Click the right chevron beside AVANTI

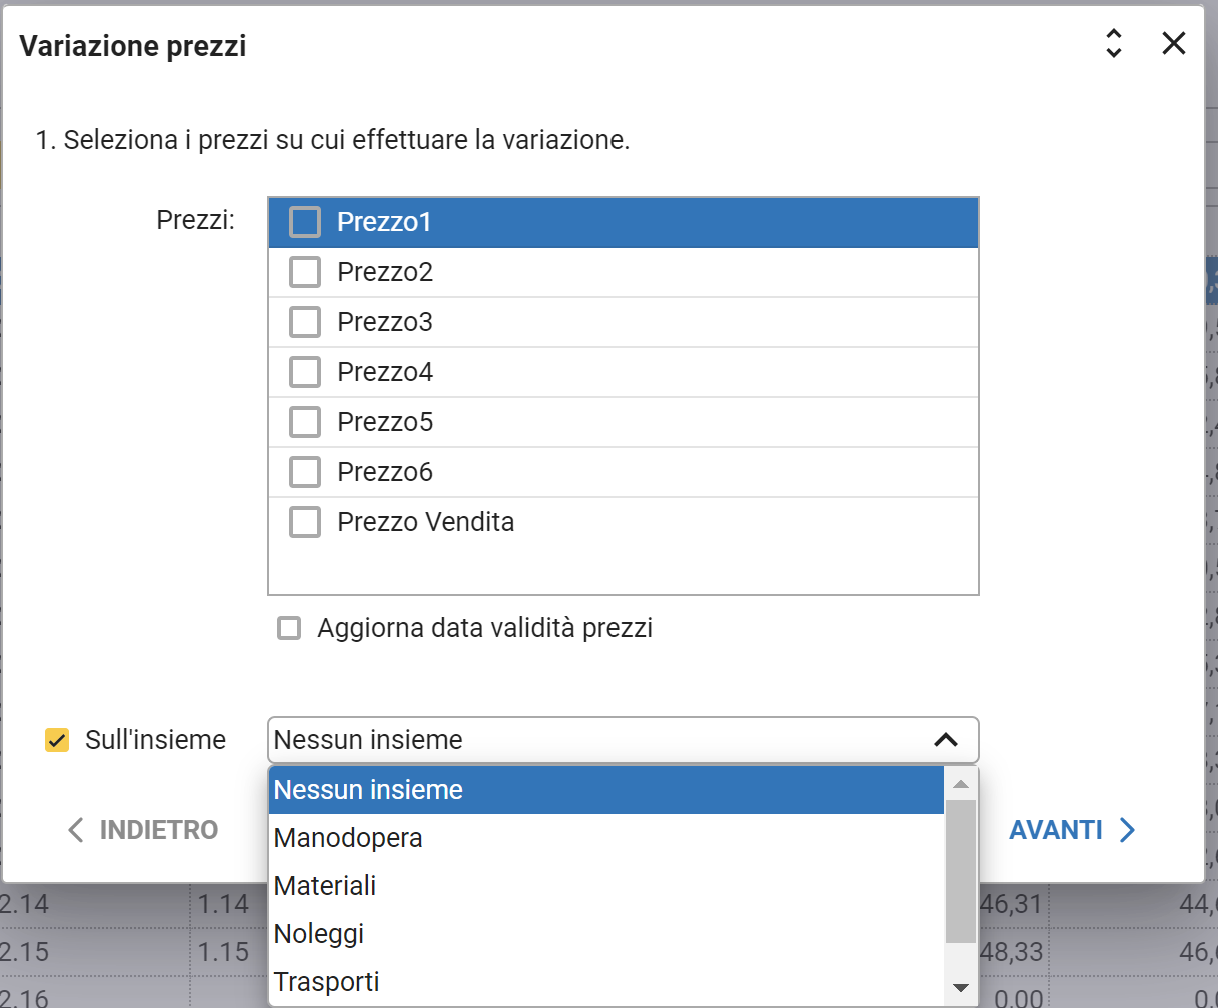(x=1128, y=830)
